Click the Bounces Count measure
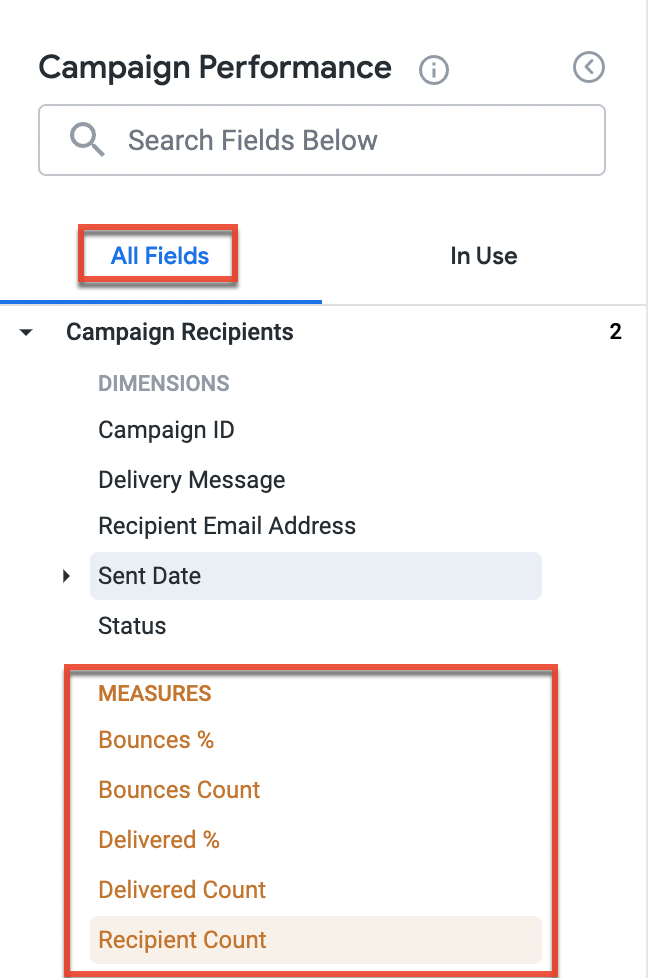This screenshot has width=650, height=978. tap(179, 790)
